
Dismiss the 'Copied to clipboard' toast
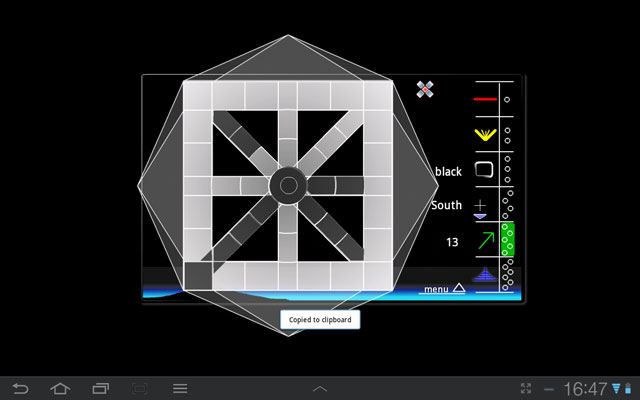click(320, 320)
